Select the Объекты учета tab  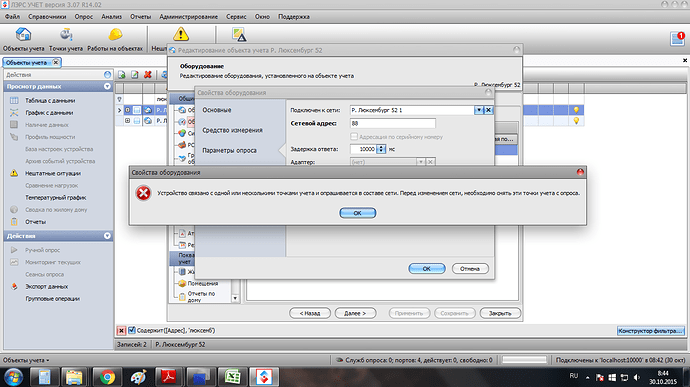[26, 63]
